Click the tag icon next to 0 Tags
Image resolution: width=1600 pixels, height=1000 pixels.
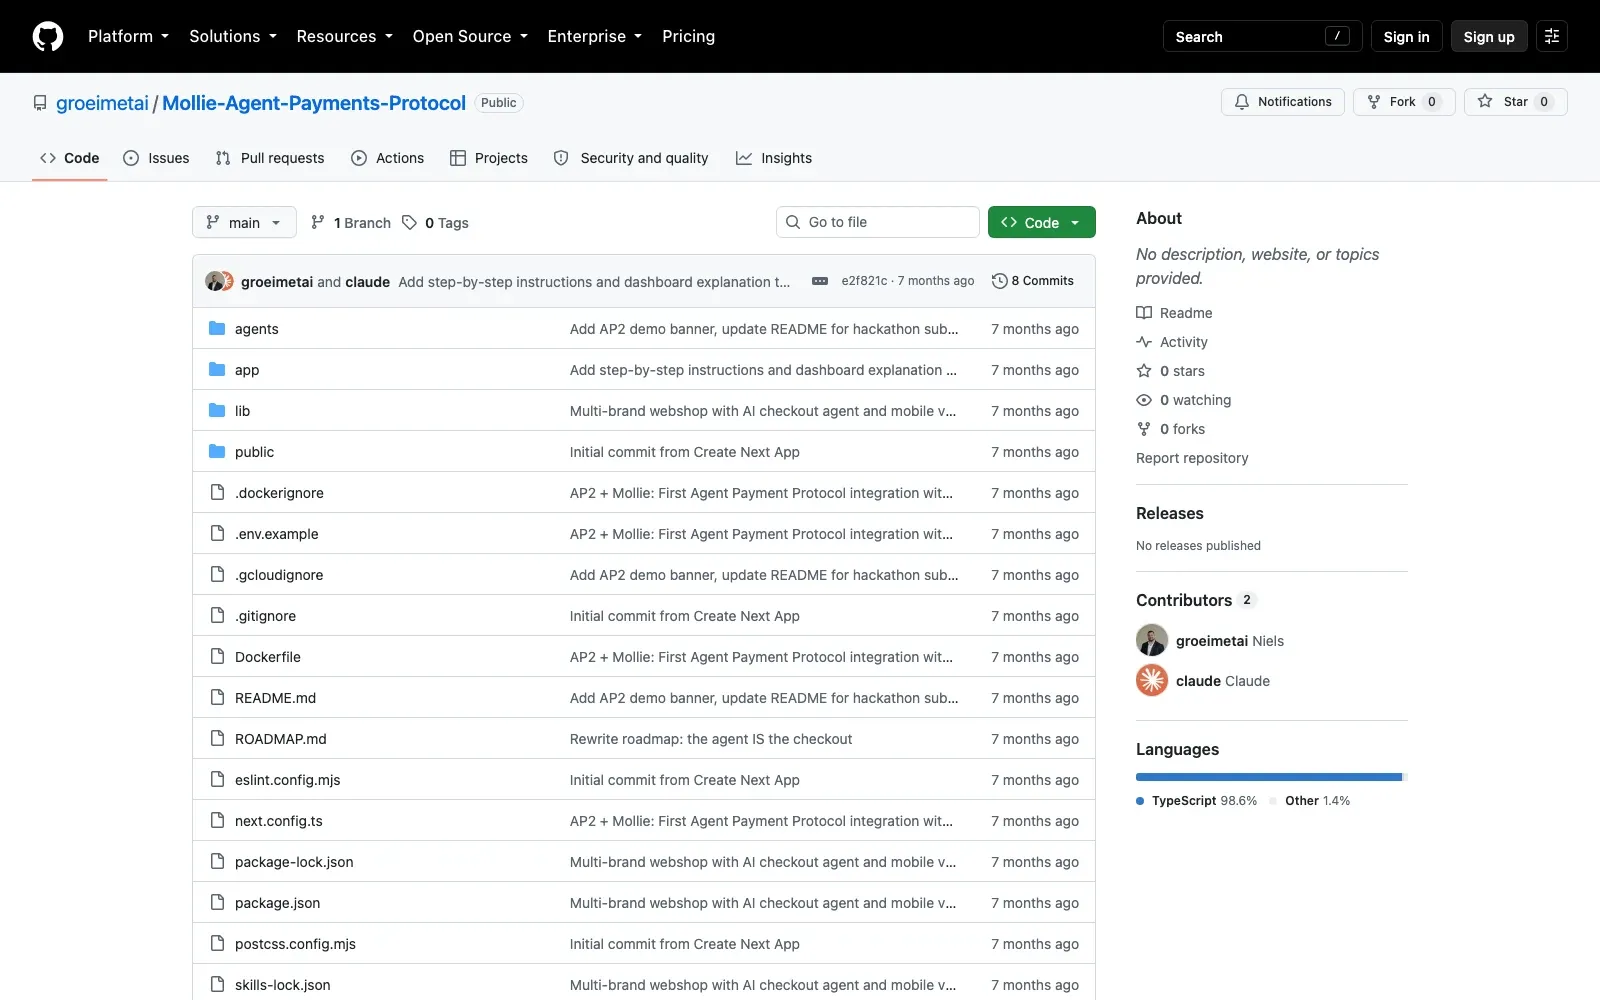pyautogui.click(x=410, y=222)
